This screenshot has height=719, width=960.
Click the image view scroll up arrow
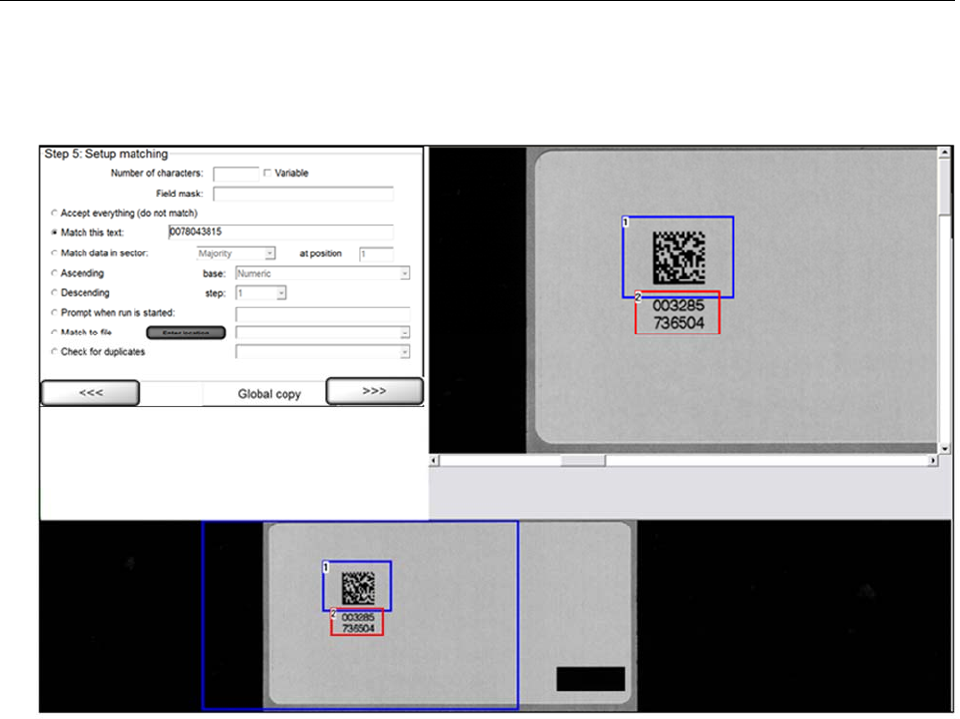(945, 152)
